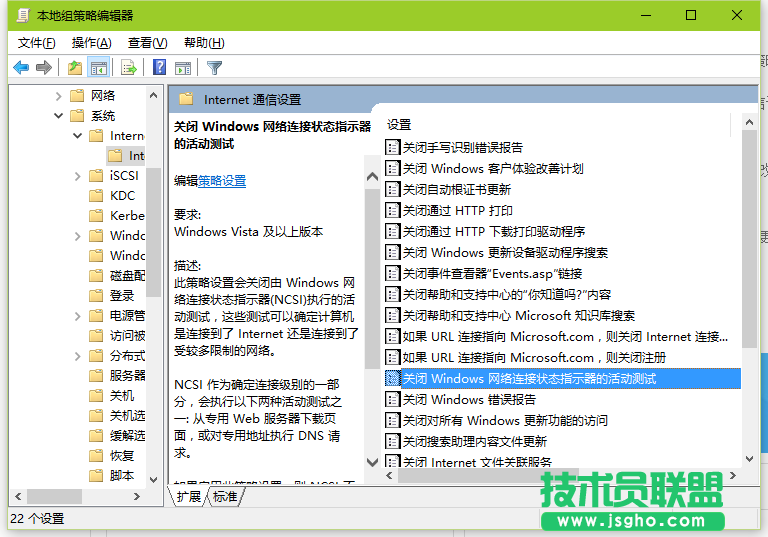Click the 脚本 folder icon

click(x=96, y=475)
